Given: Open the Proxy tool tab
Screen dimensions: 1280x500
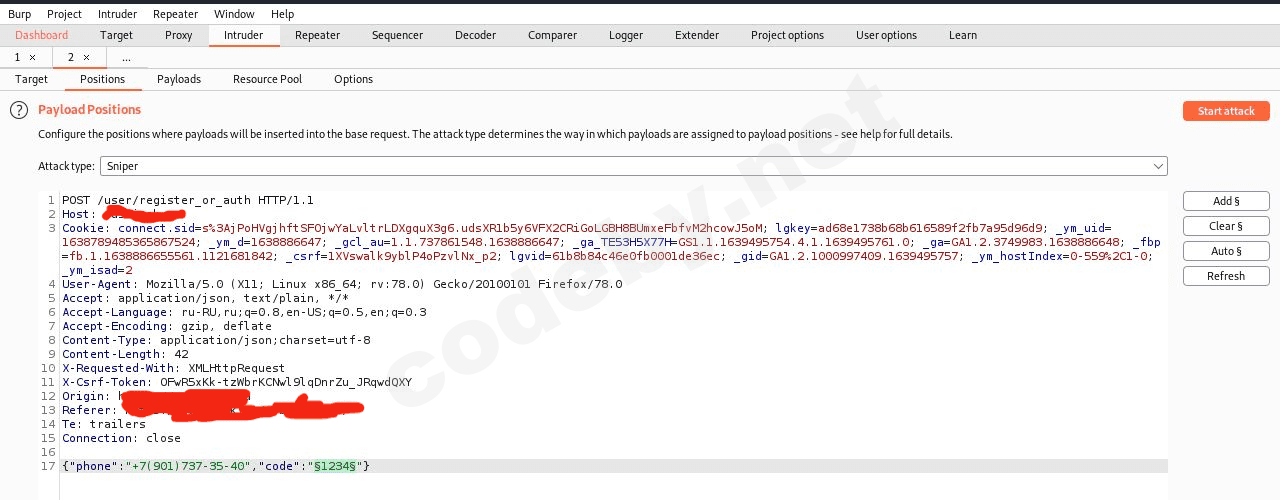Looking at the screenshot, I should point(179,35).
